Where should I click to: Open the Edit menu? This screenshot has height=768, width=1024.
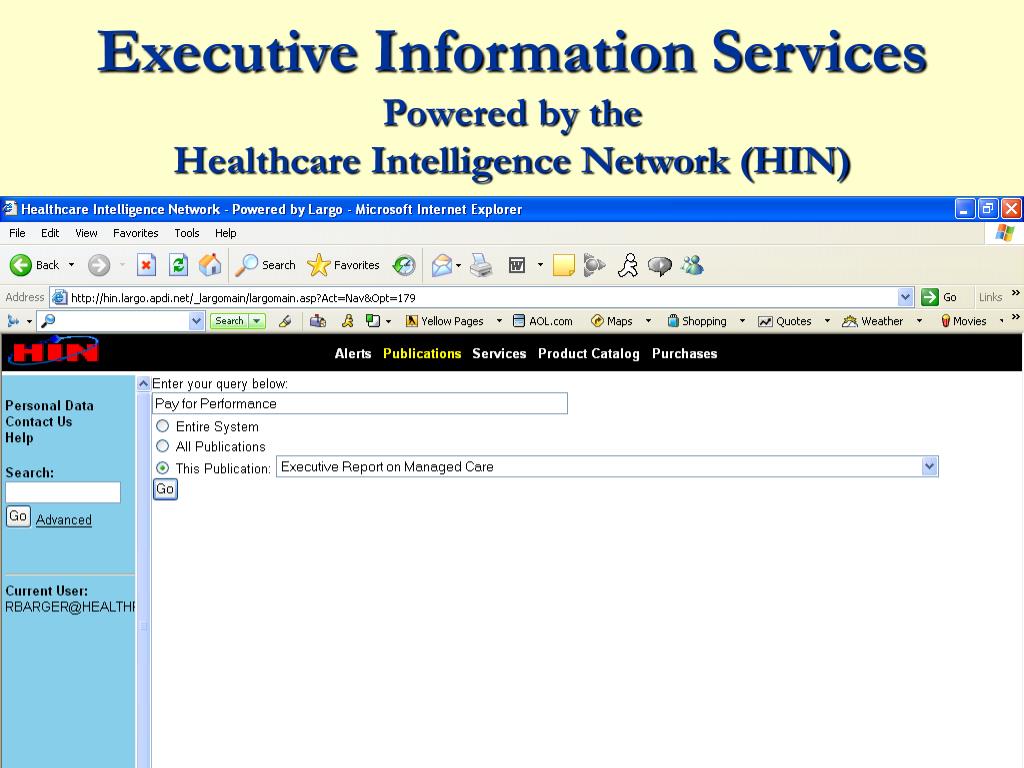coord(50,233)
